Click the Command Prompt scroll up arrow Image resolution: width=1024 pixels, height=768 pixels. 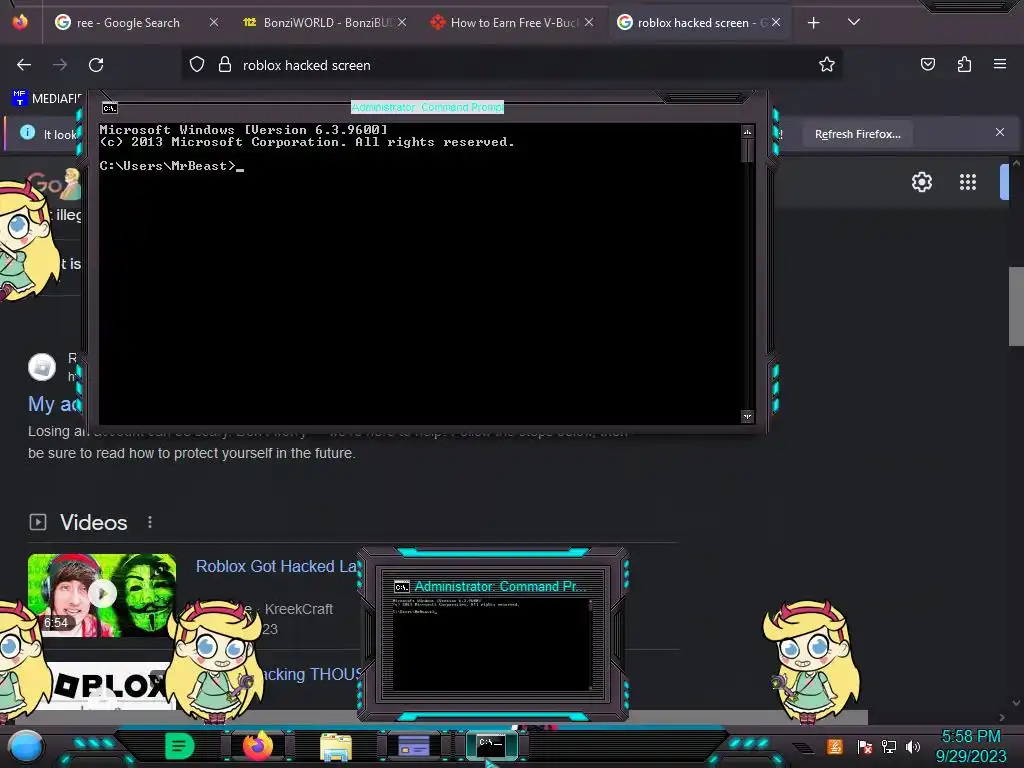point(747,132)
